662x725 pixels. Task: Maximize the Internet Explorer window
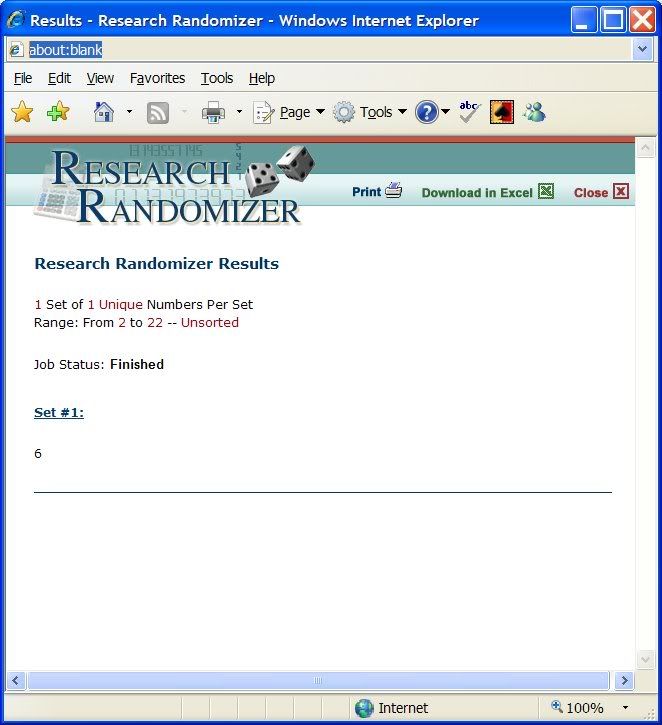point(613,20)
